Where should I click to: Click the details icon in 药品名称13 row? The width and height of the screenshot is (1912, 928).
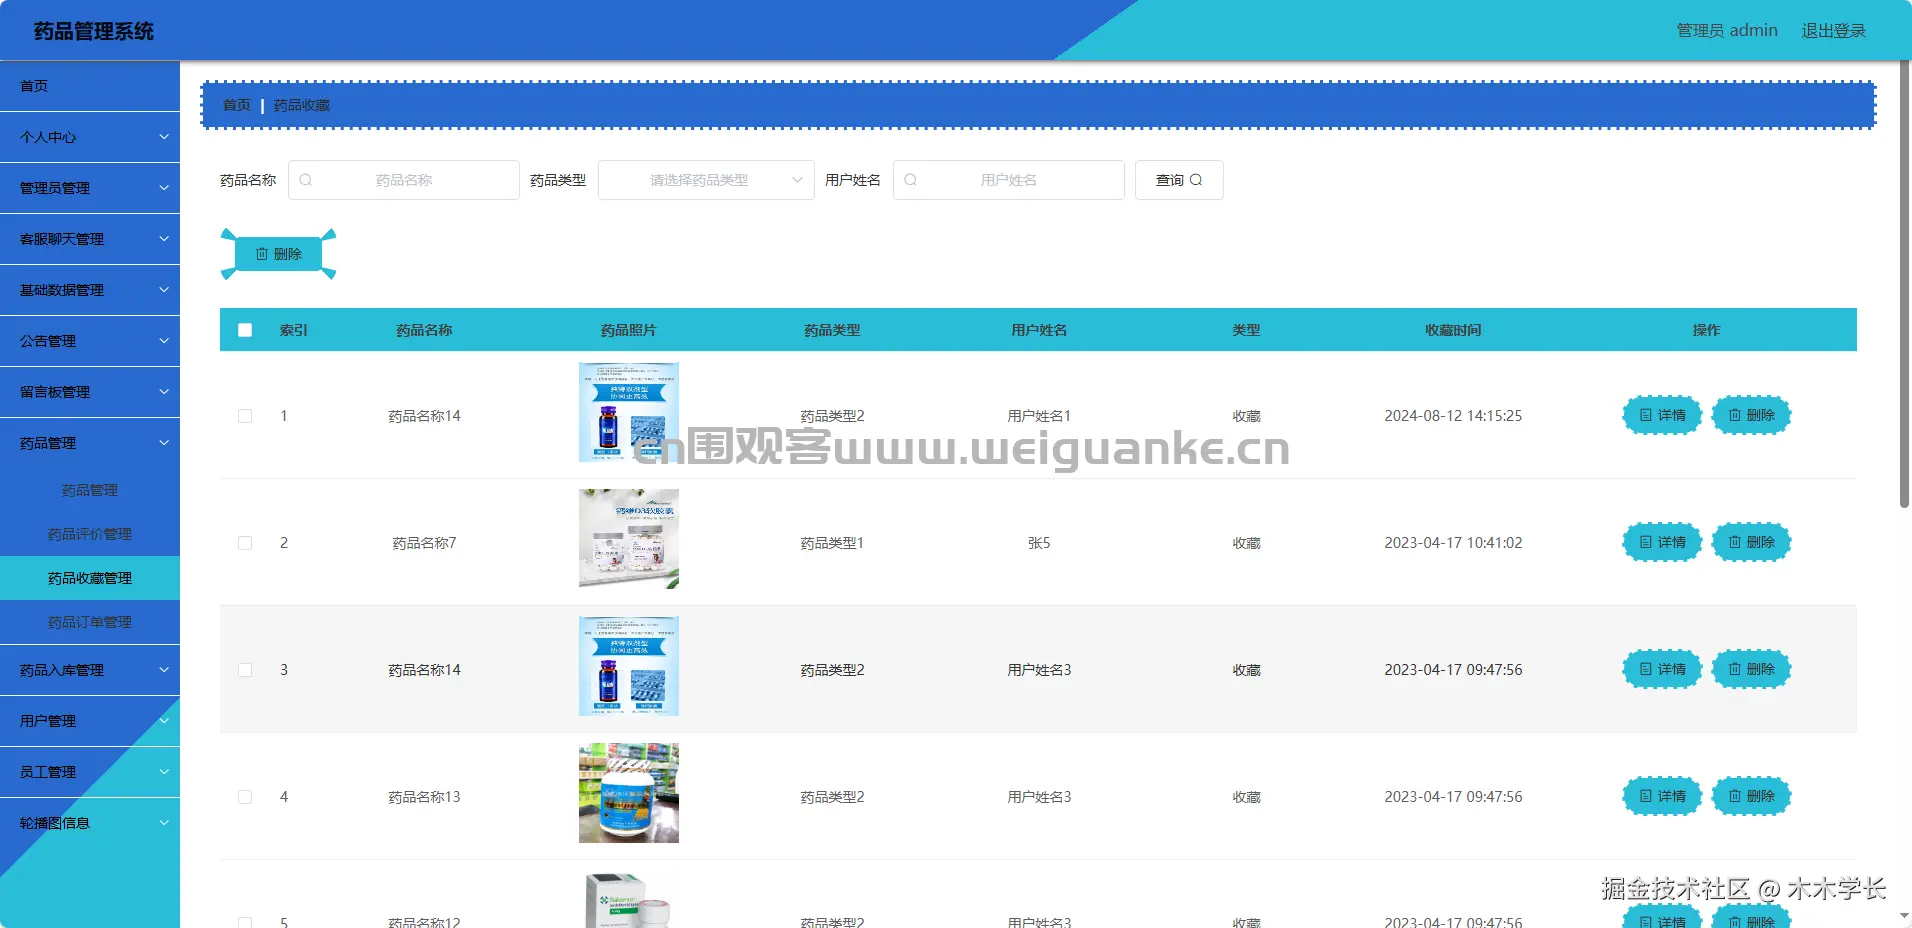point(1646,796)
